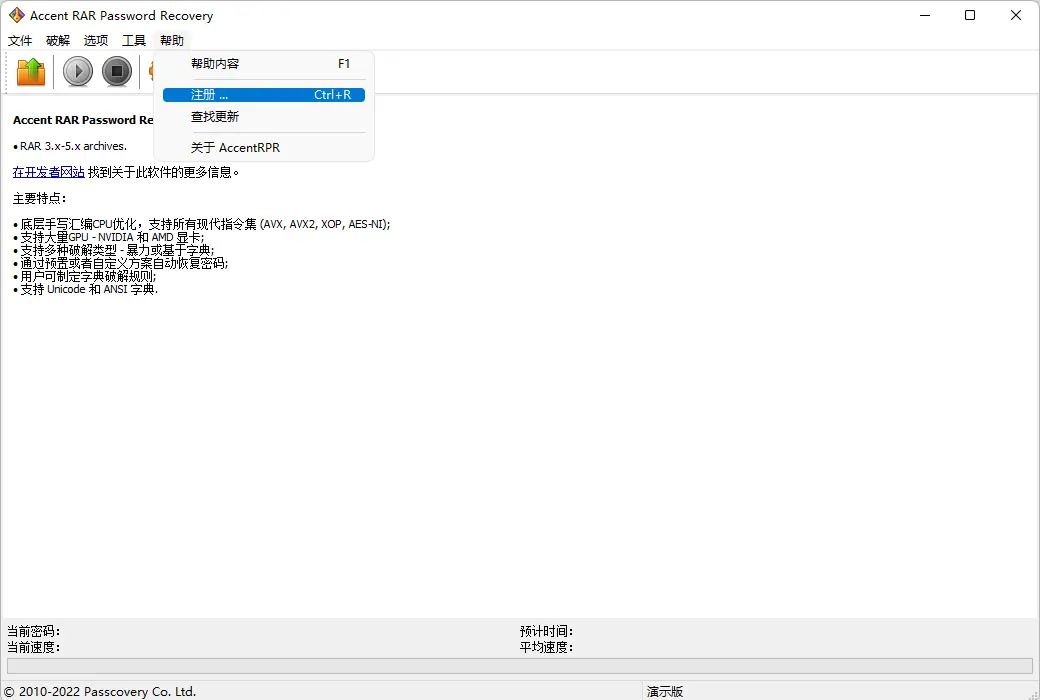1040x700 pixels.
Task: Click the 支持大量GPU NVIDIA 和 AMD line
Action: pos(109,237)
